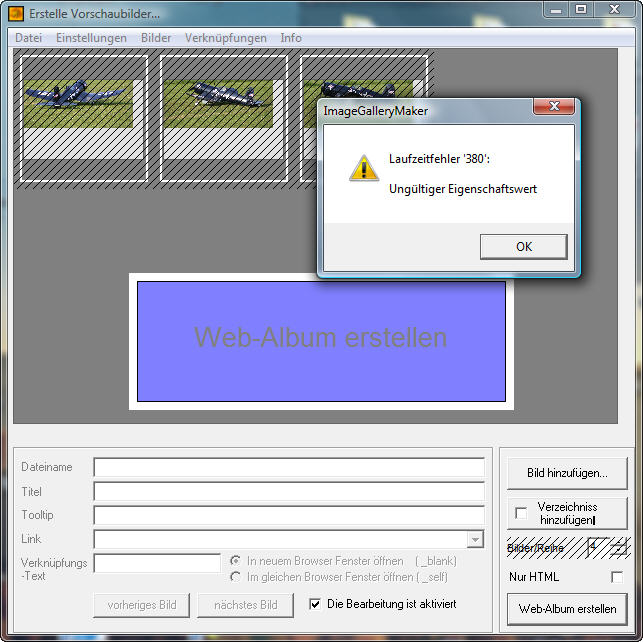643x642 pixels.
Task: Click the large 'Web-Album erstellen' preview banner
Action: (321, 340)
